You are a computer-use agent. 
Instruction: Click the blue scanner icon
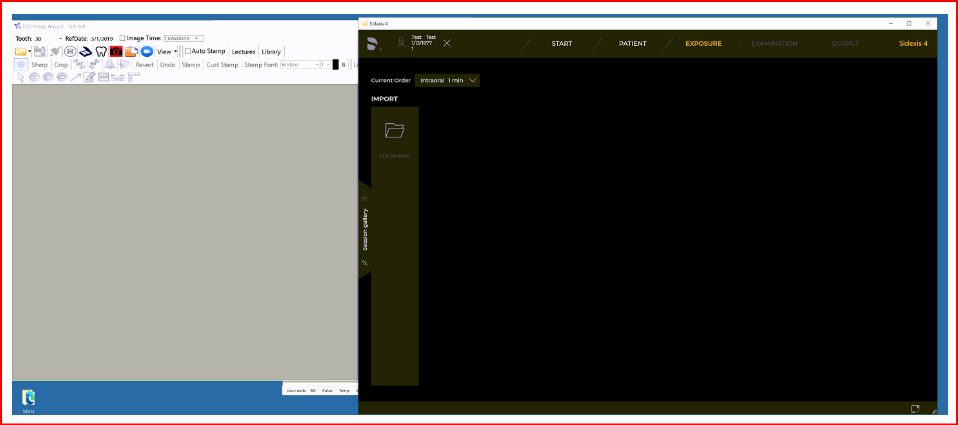[85, 51]
